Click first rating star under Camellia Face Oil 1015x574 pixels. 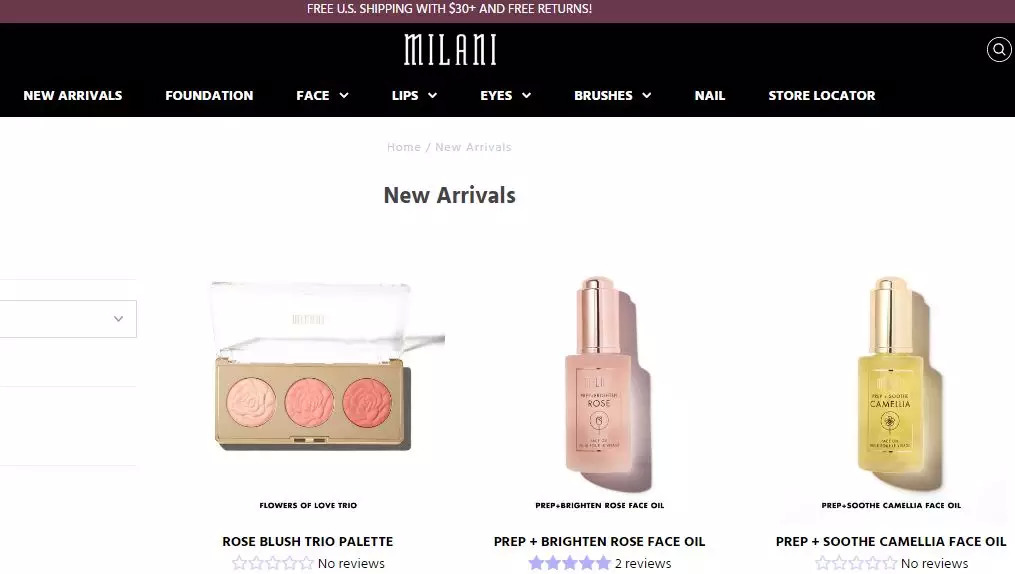823,563
